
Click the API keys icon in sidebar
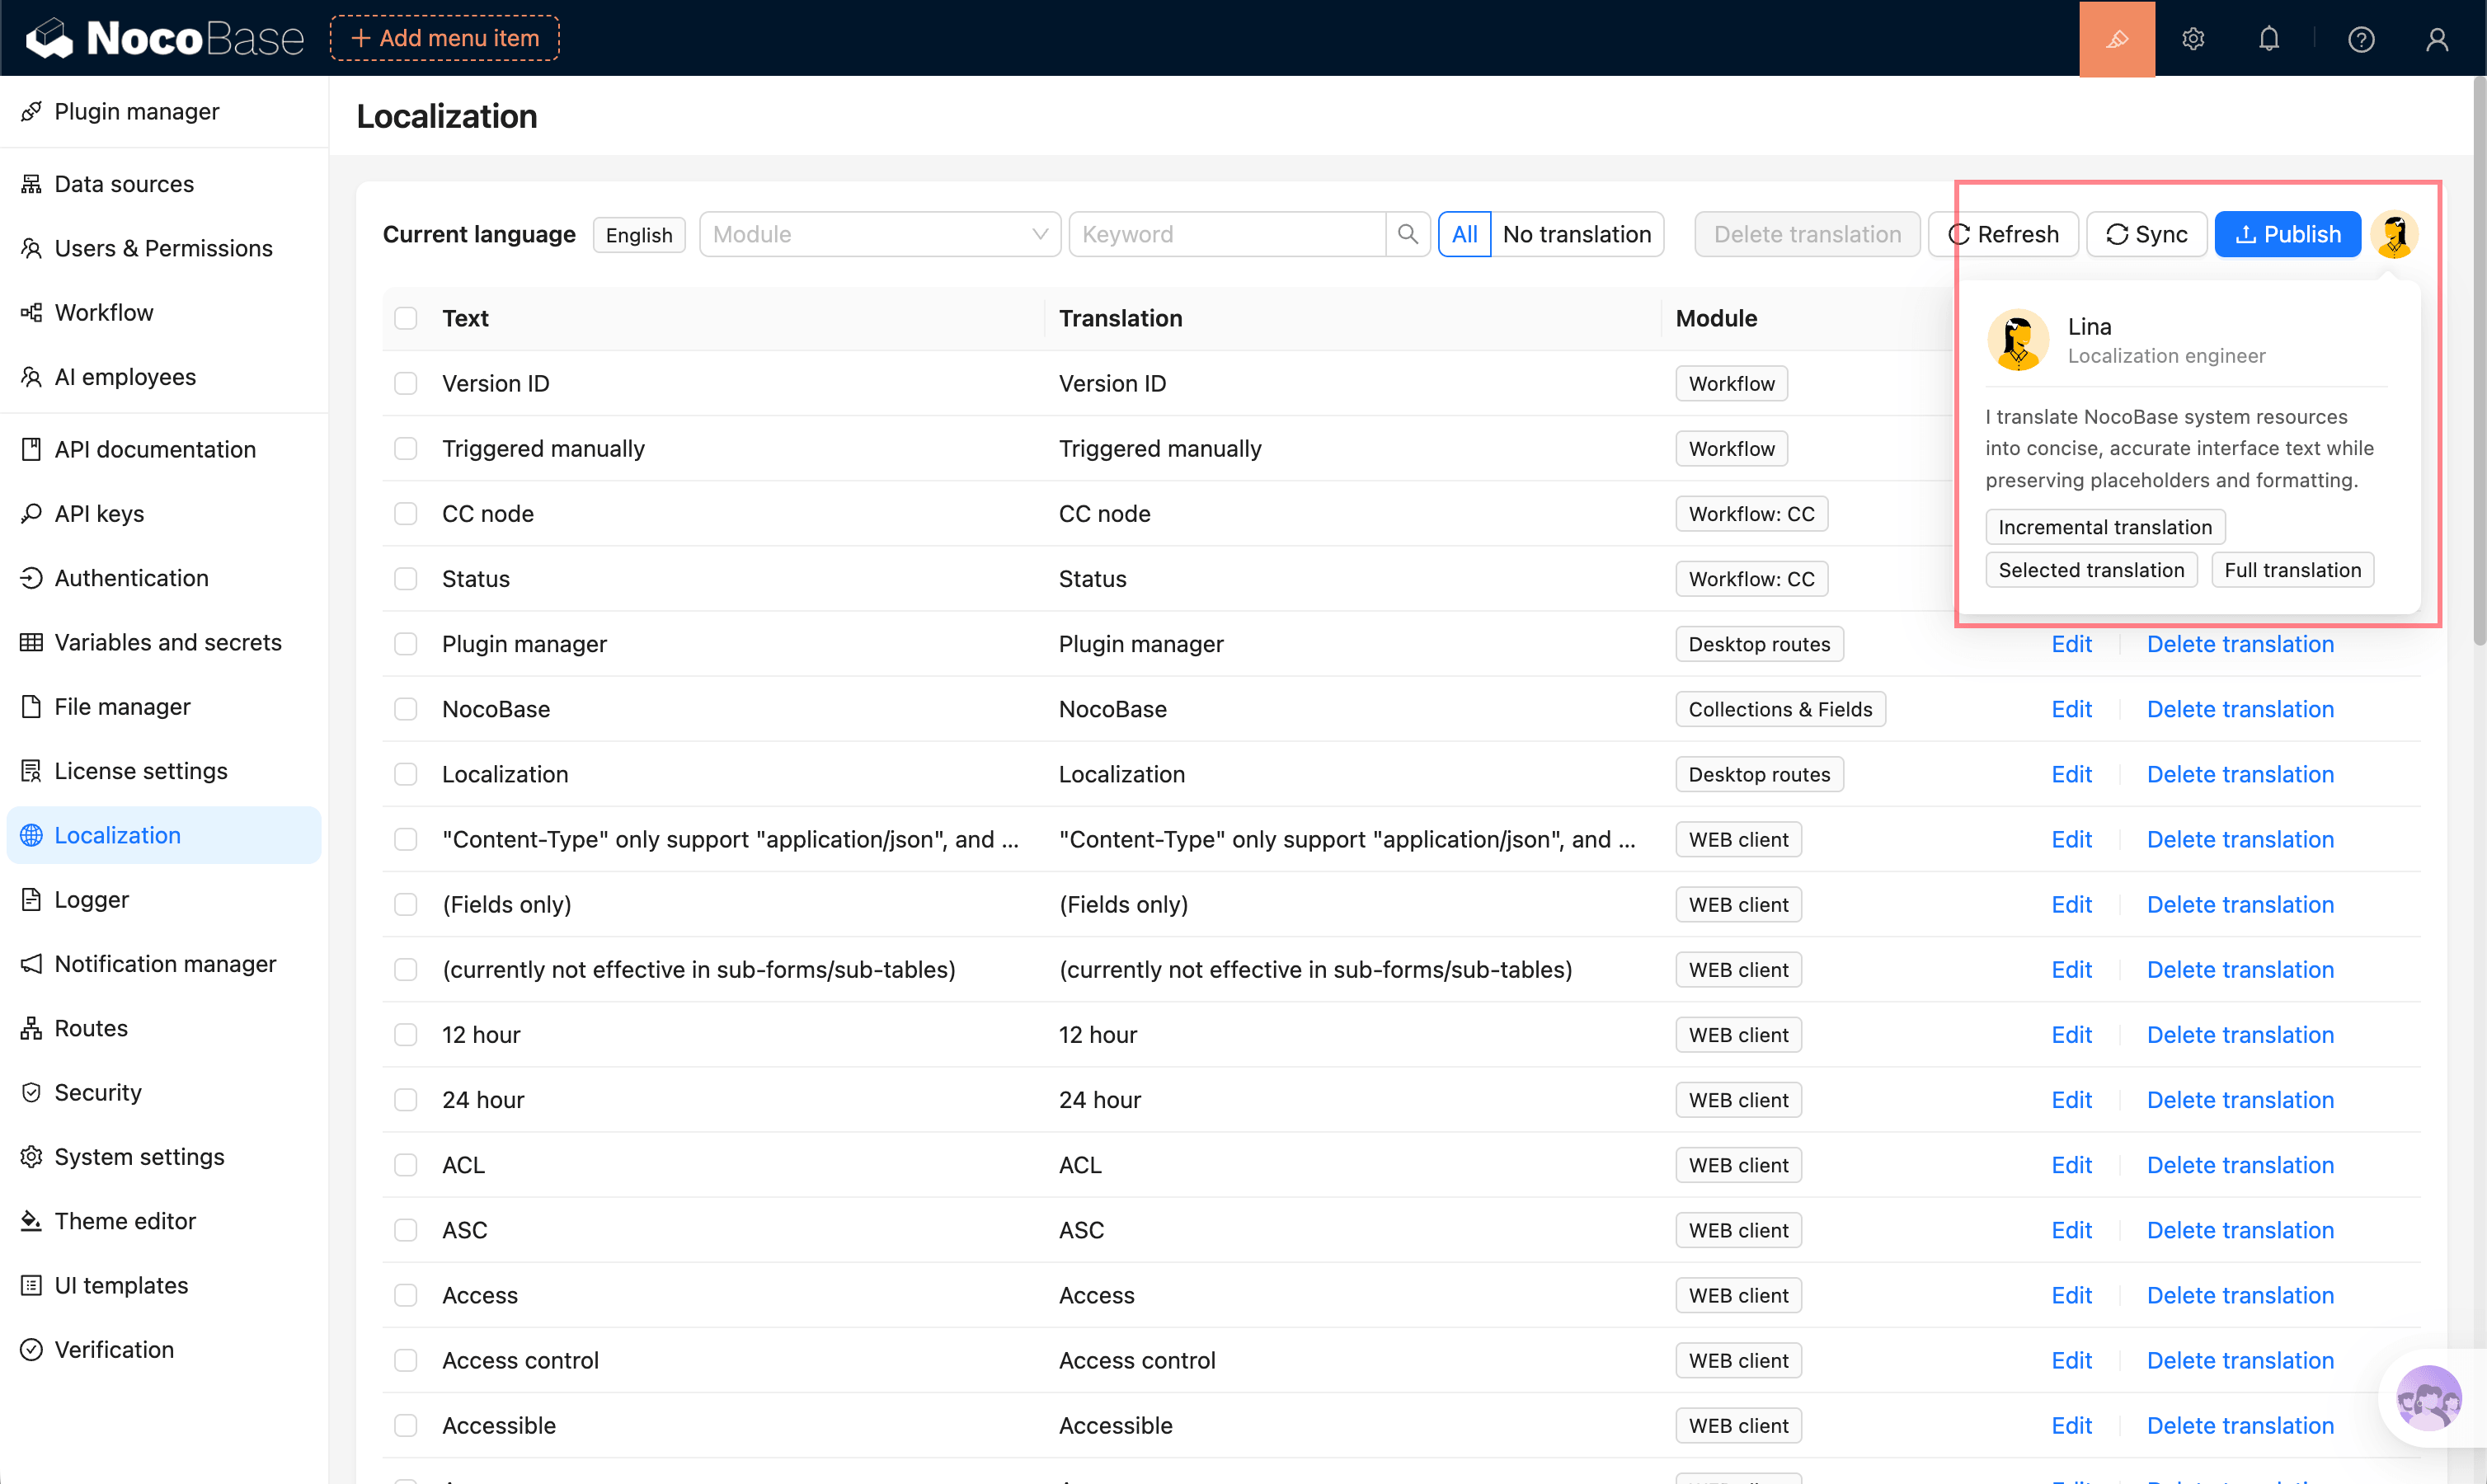tap(31, 513)
